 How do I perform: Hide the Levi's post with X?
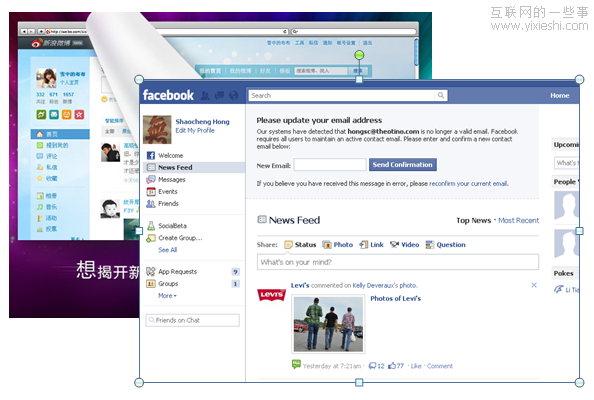point(534,285)
